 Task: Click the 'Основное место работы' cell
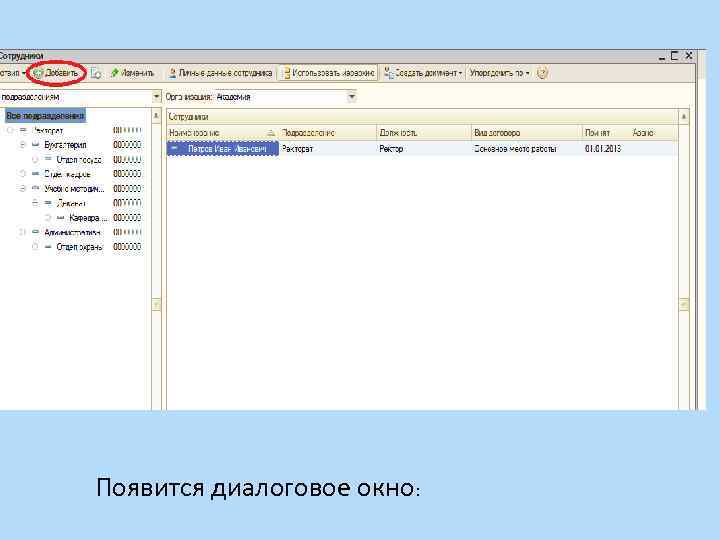527,149
